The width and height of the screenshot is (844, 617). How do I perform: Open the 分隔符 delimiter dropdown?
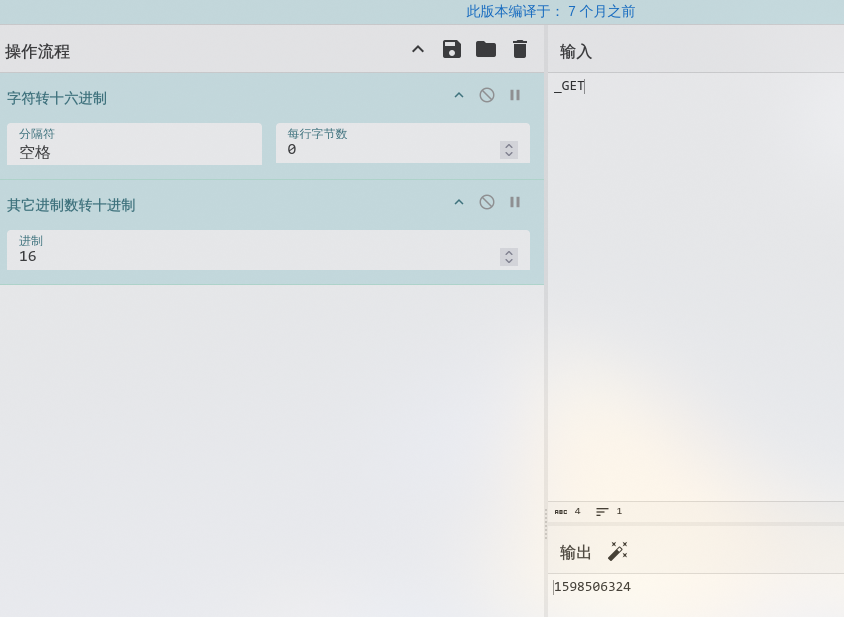135,144
